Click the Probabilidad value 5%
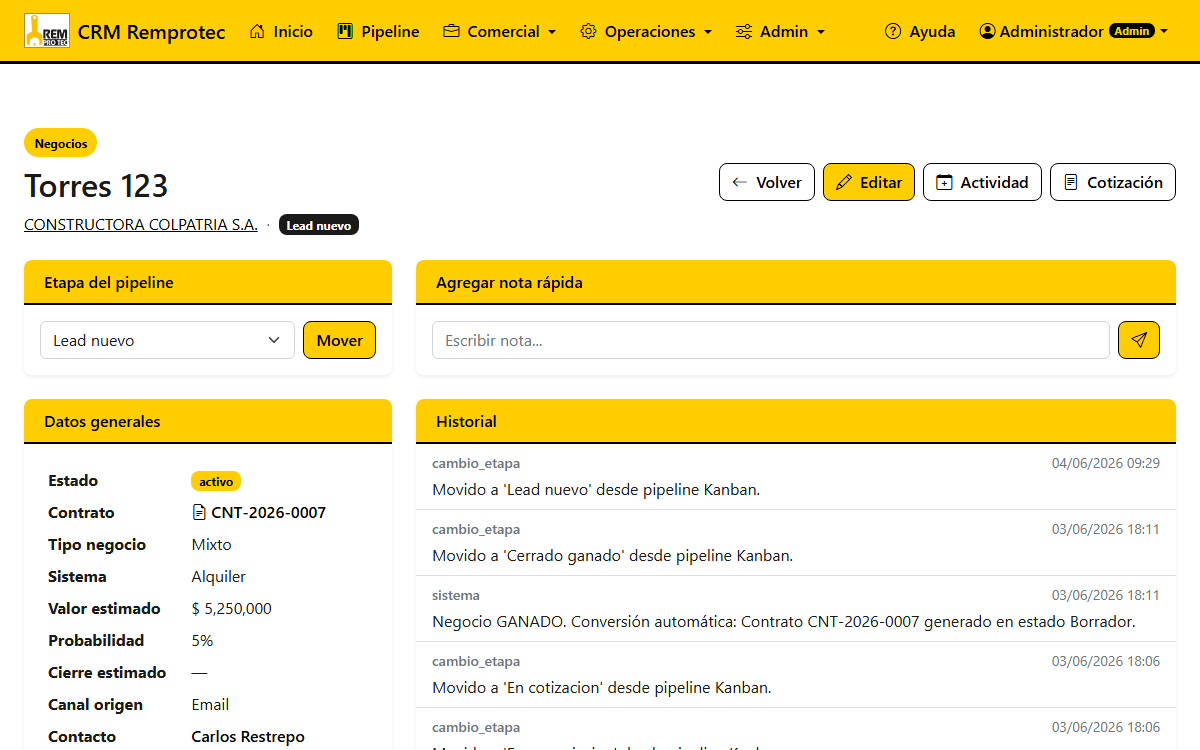Viewport: 1200px width, 750px height. coord(202,640)
